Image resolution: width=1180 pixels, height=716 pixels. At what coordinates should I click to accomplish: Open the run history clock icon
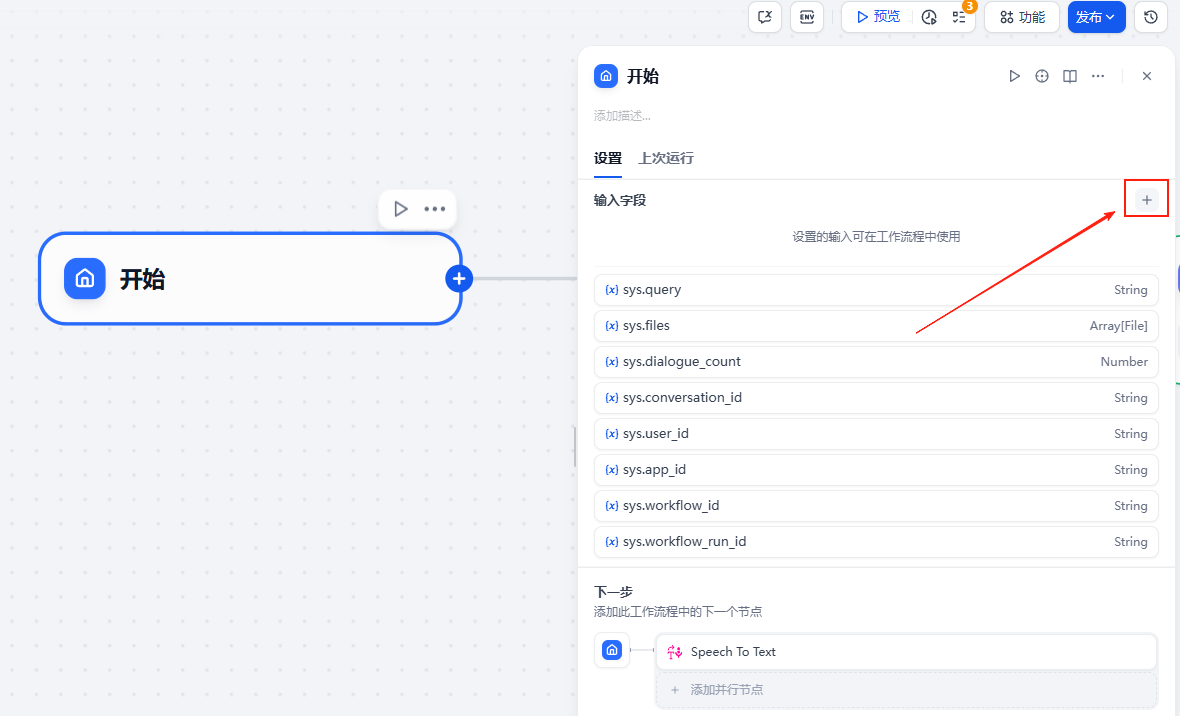tap(929, 17)
